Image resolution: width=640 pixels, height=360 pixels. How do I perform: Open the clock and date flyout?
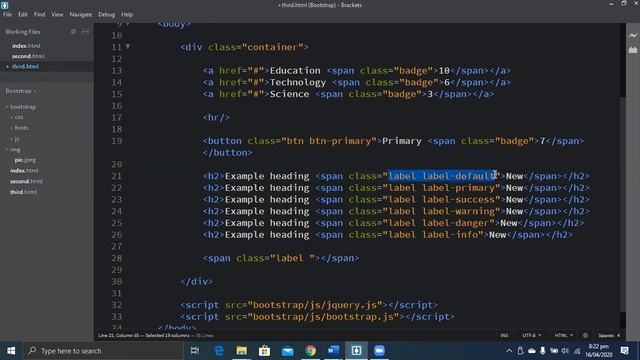click(598, 351)
